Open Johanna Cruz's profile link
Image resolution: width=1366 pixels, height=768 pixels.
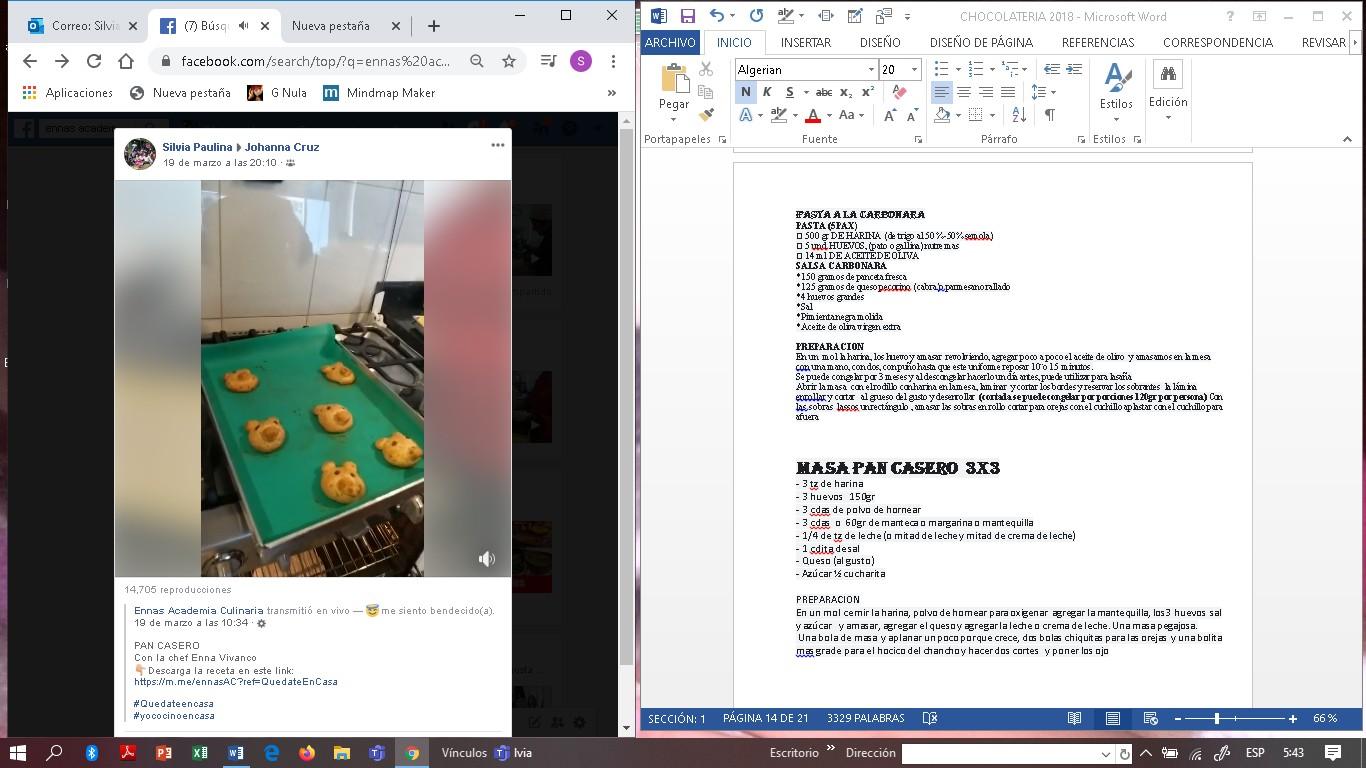pos(282,147)
